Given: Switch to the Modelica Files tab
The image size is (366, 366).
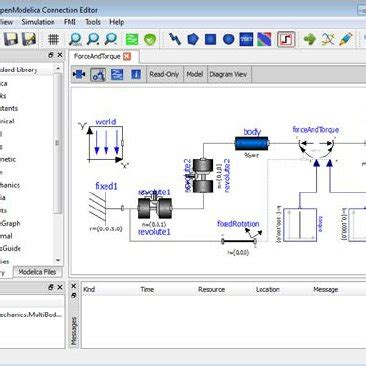Looking at the screenshot, I should [x=37, y=272].
